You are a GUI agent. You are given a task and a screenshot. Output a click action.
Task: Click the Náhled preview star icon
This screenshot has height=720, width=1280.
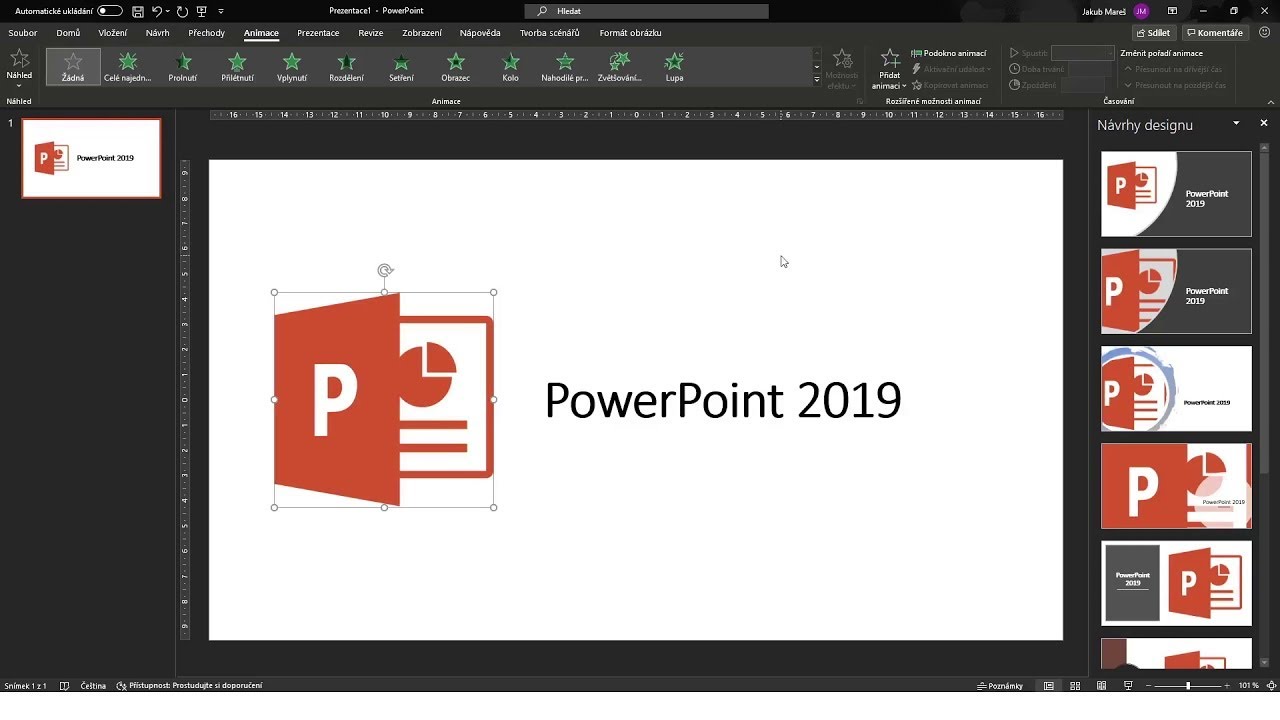[x=19, y=59]
